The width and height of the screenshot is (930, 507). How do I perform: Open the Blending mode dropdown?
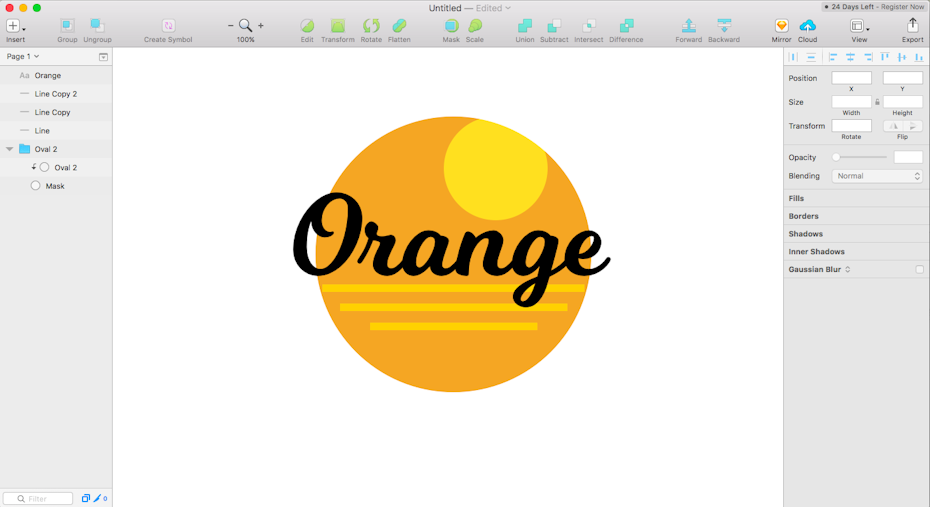click(x=877, y=176)
